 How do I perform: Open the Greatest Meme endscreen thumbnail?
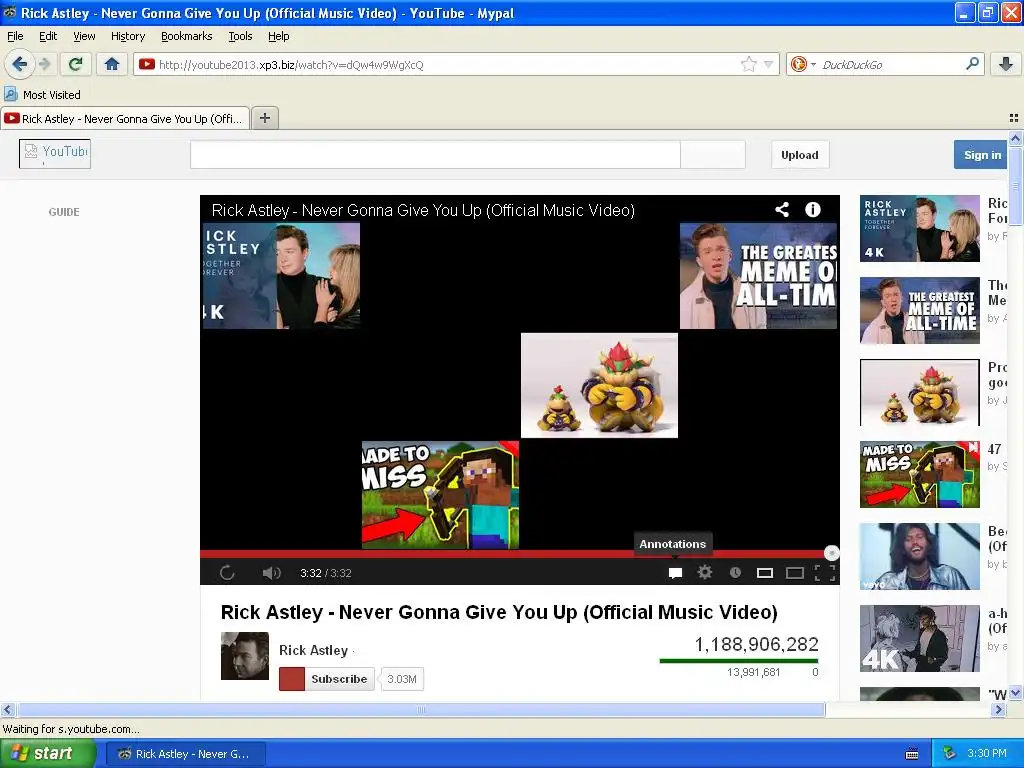pos(758,276)
